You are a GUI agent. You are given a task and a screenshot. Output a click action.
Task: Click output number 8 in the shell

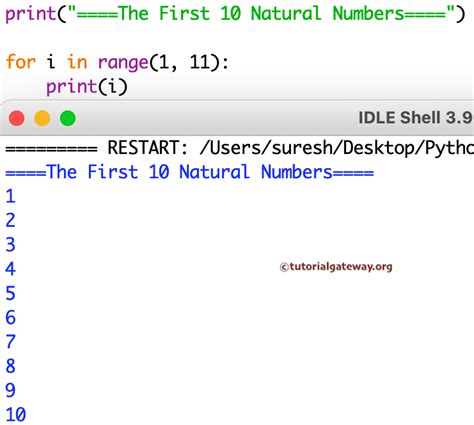(x=10, y=366)
